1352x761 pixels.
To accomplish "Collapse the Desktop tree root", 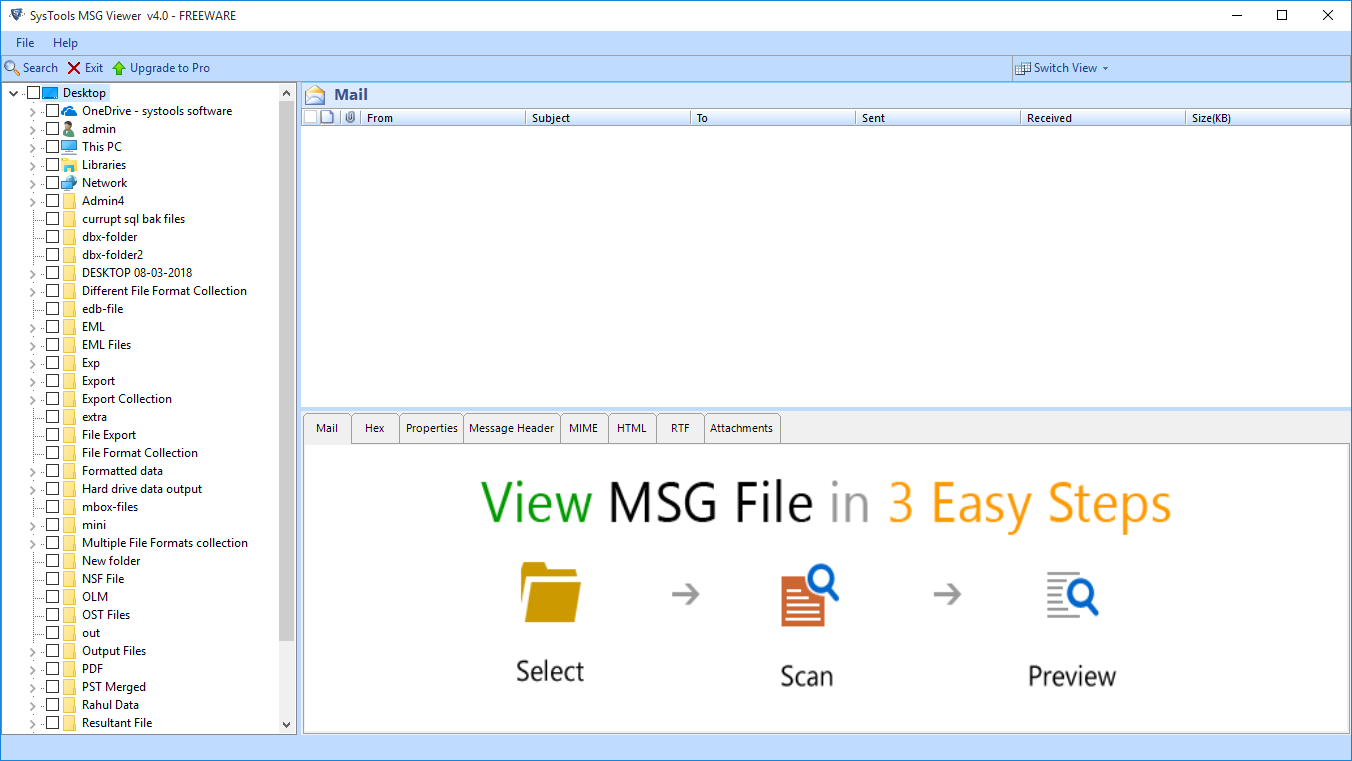I will coord(13,93).
